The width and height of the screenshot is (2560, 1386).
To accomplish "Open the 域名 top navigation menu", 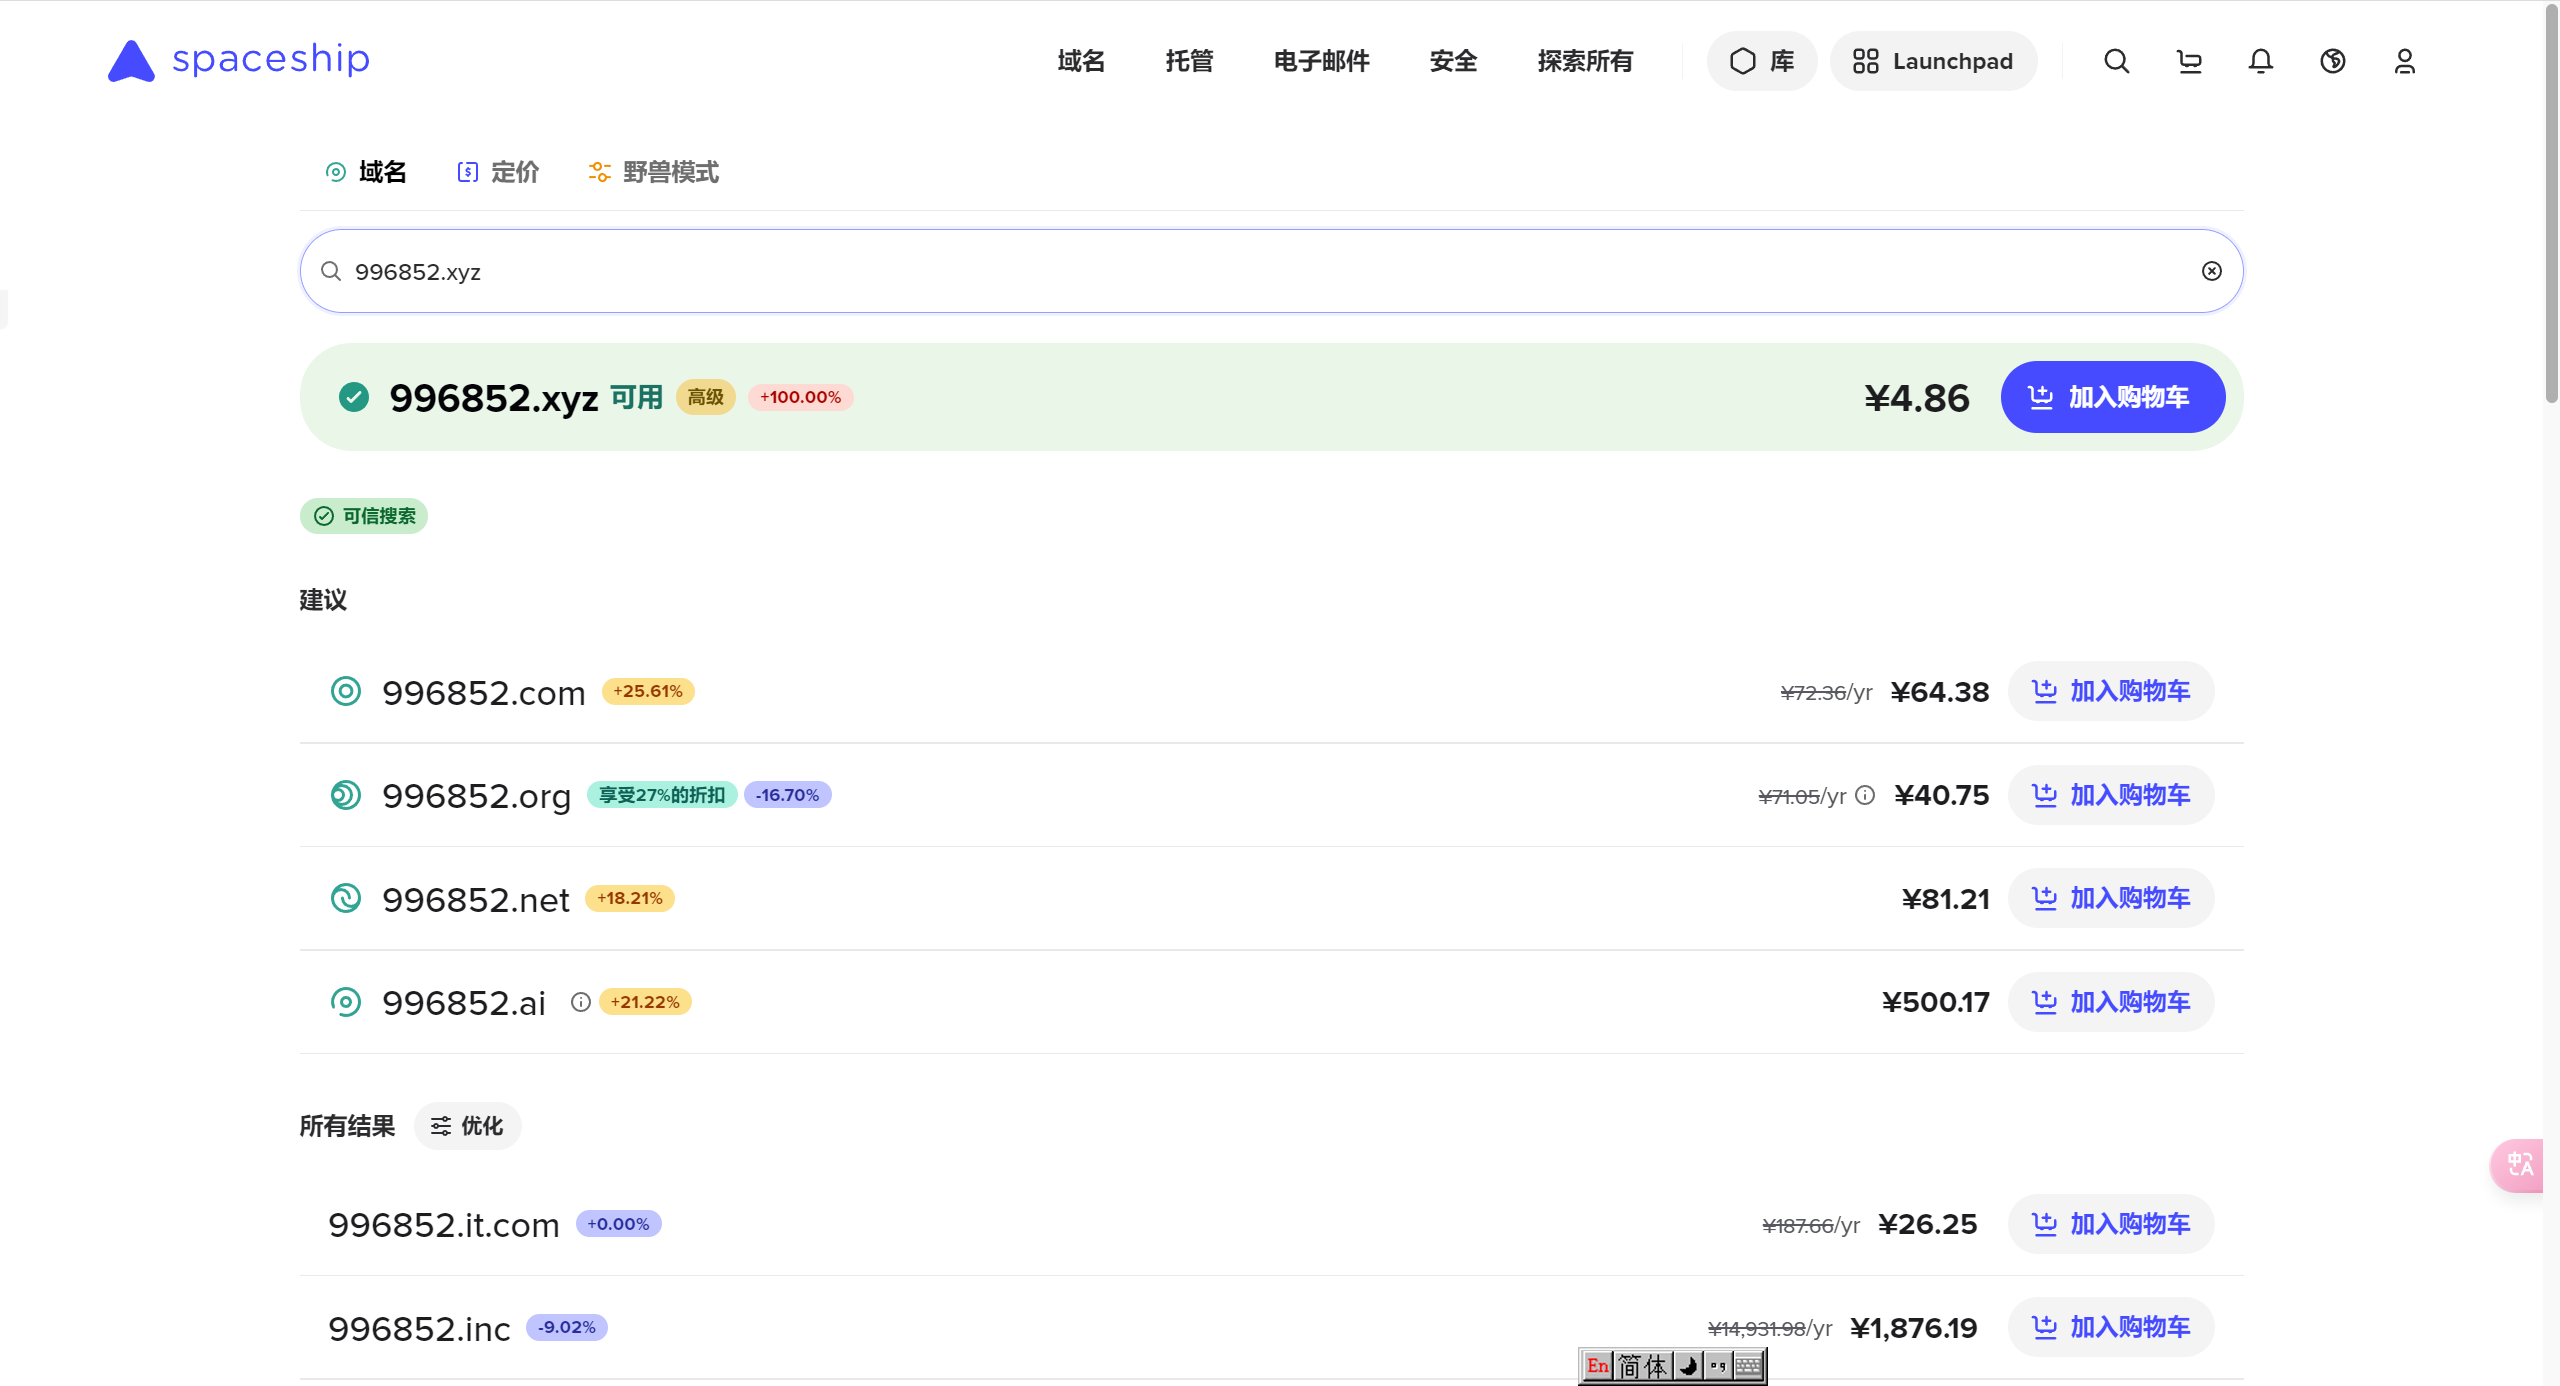I will 1081,61.
